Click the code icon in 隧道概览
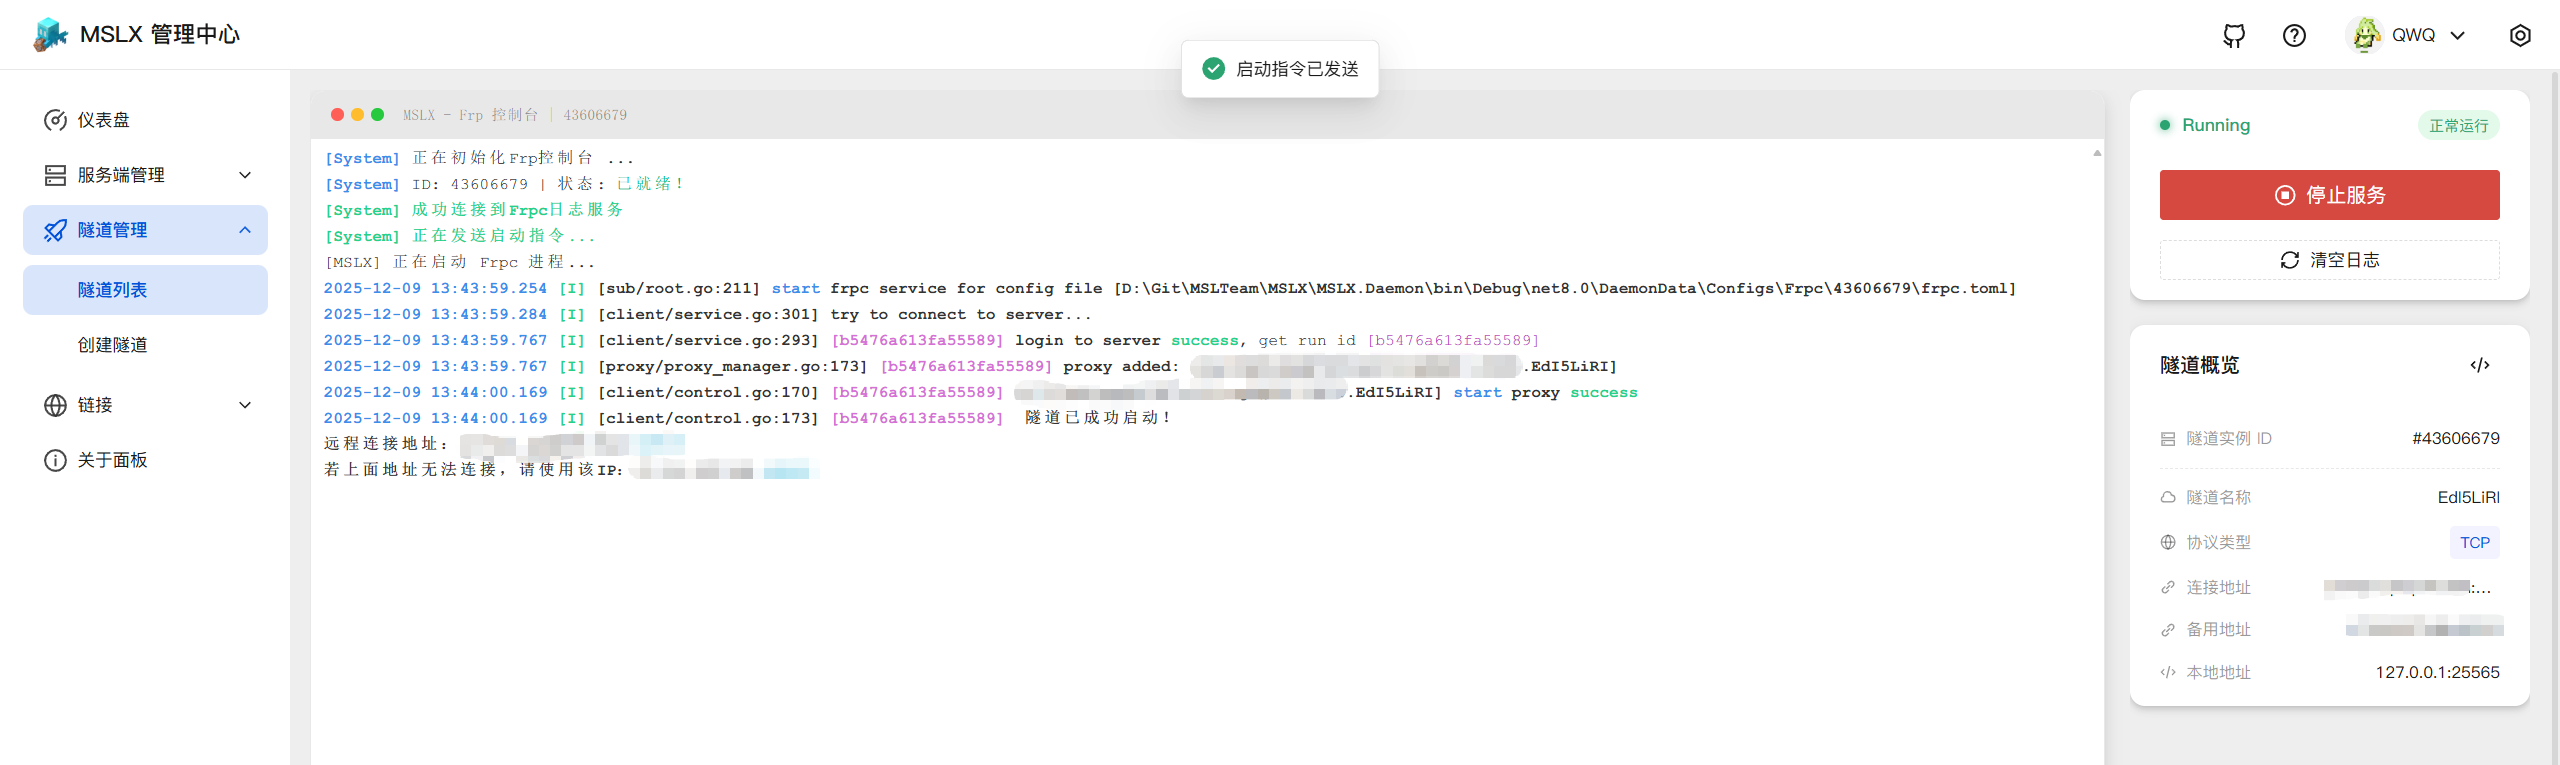2560x765 pixels. tap(2480, 365)
